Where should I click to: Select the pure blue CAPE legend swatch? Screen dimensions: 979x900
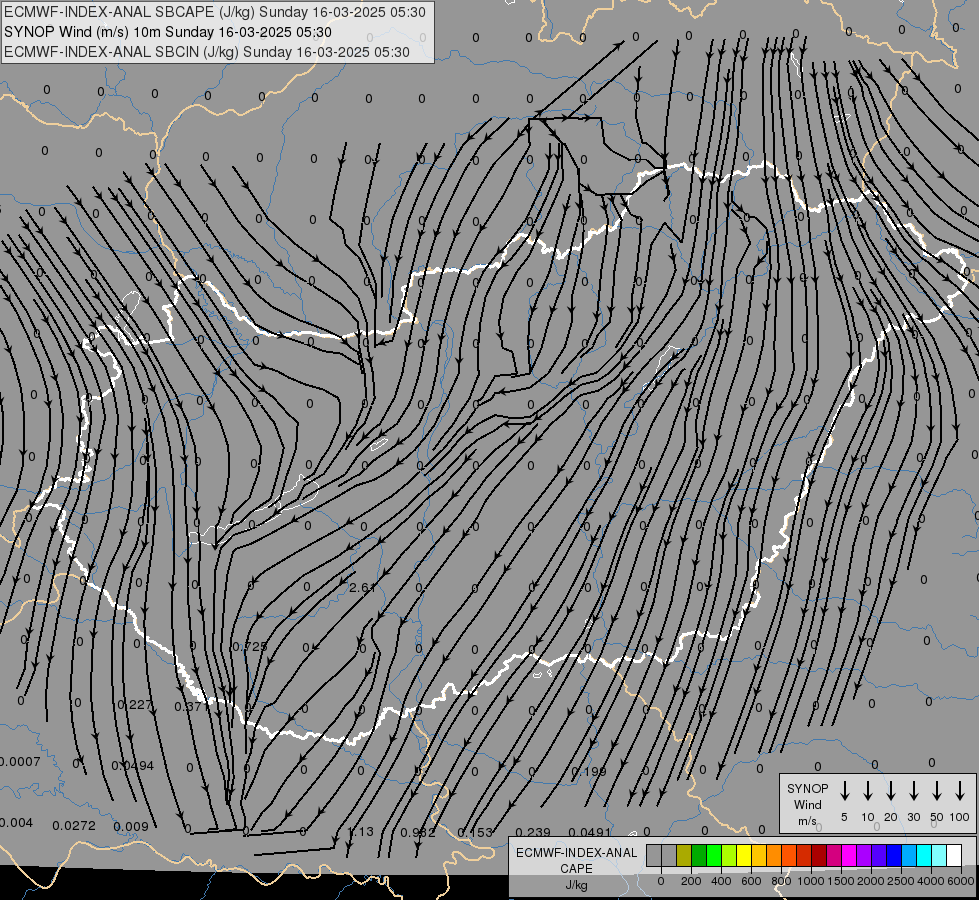894,855
